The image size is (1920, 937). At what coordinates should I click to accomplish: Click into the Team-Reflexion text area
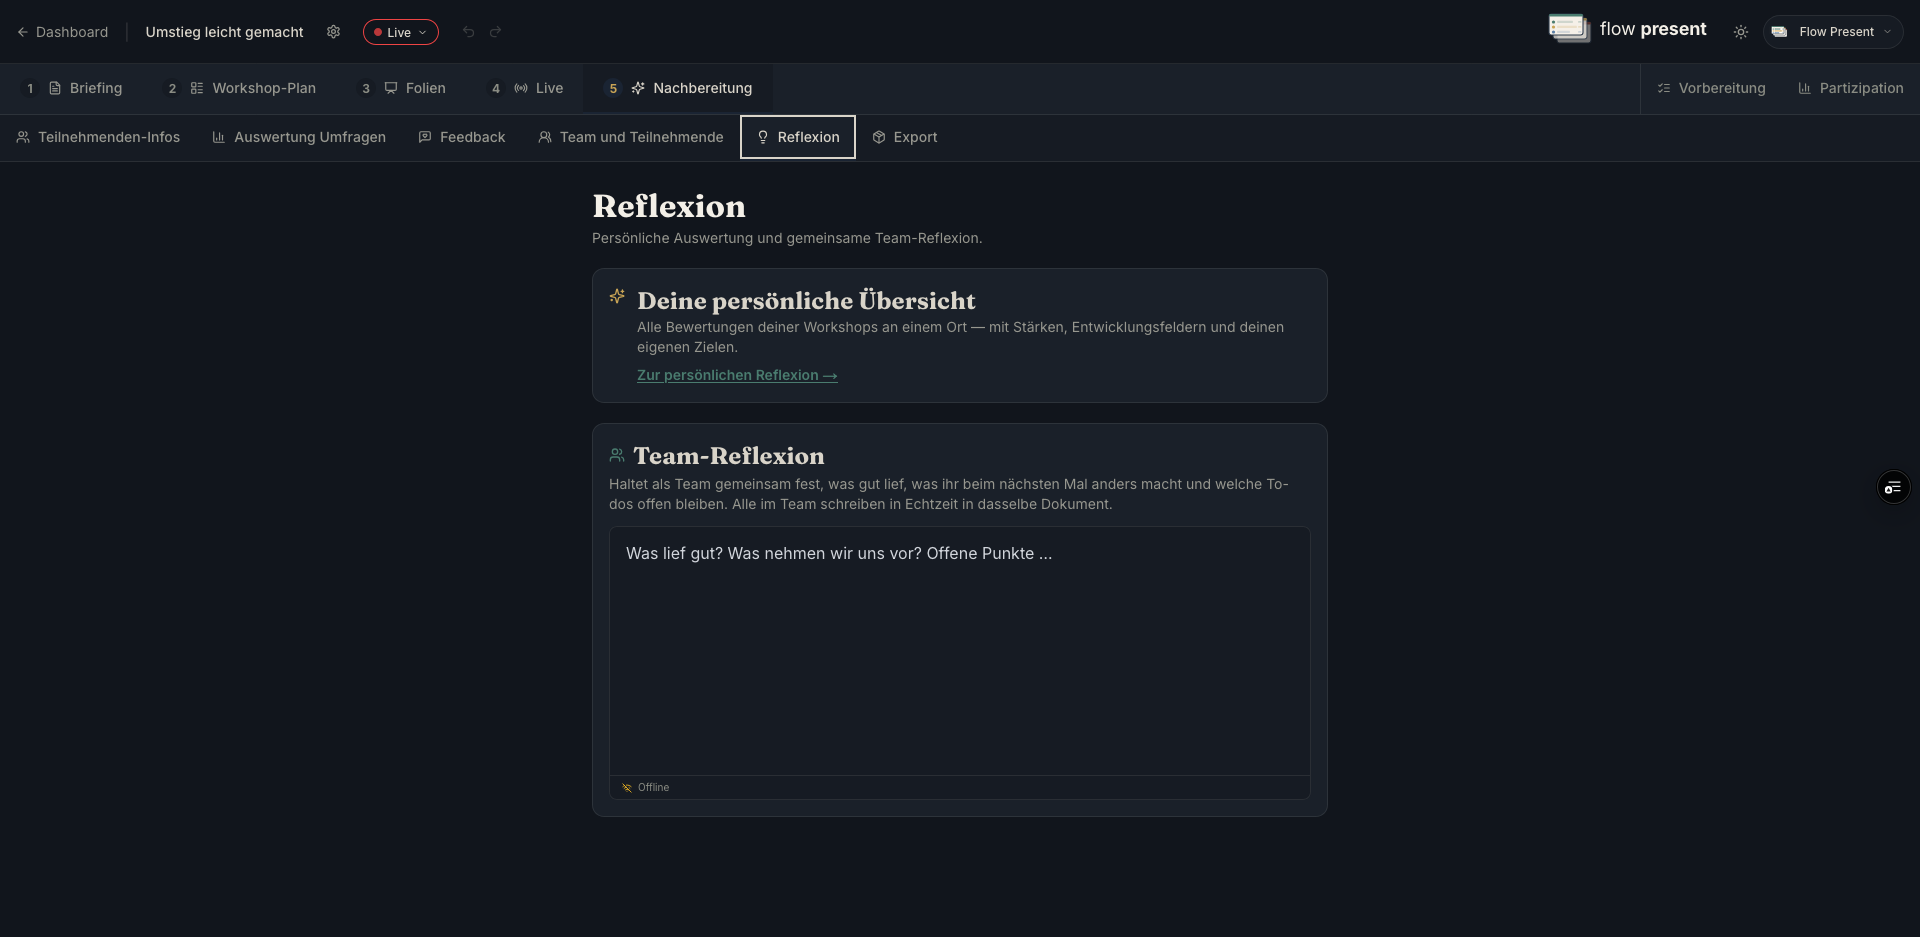pos(960,651)
